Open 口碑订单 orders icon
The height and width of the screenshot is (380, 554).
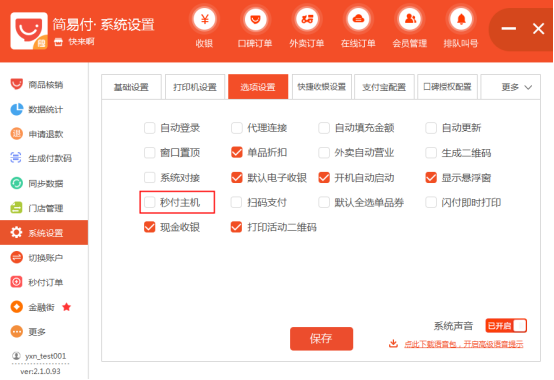point(255,19)
